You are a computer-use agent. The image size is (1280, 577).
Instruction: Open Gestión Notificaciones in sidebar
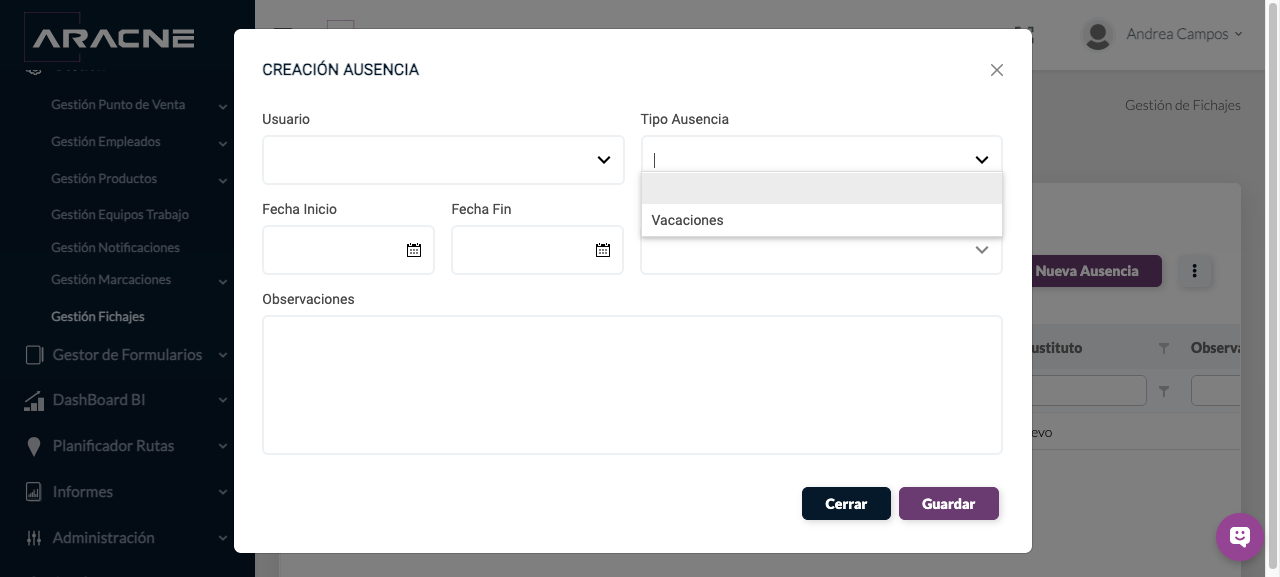(x=116, y=247)
